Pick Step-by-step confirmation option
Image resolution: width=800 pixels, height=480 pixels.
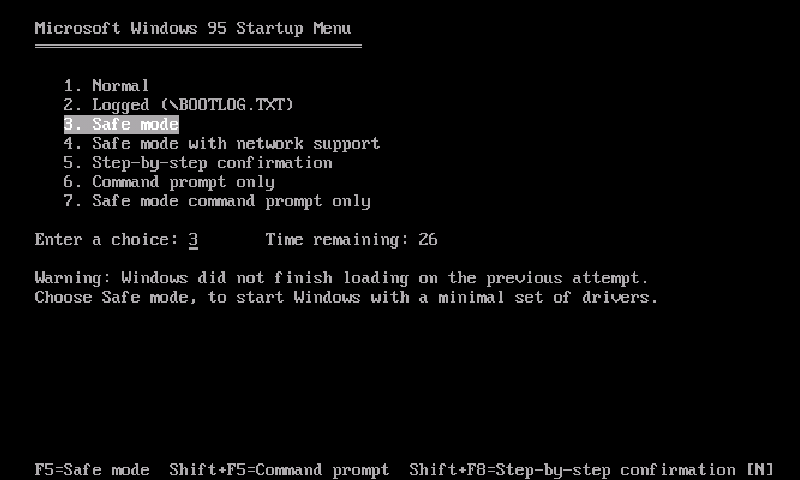point(198,163)
